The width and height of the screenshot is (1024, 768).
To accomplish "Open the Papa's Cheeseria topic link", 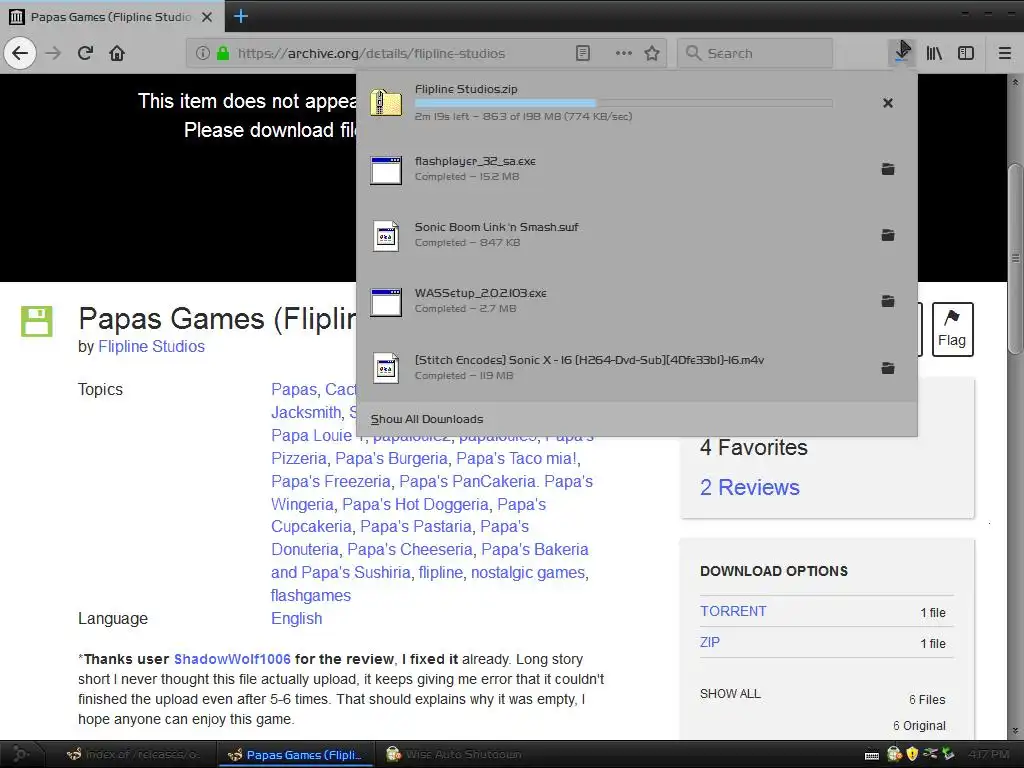I will (409, 549).
